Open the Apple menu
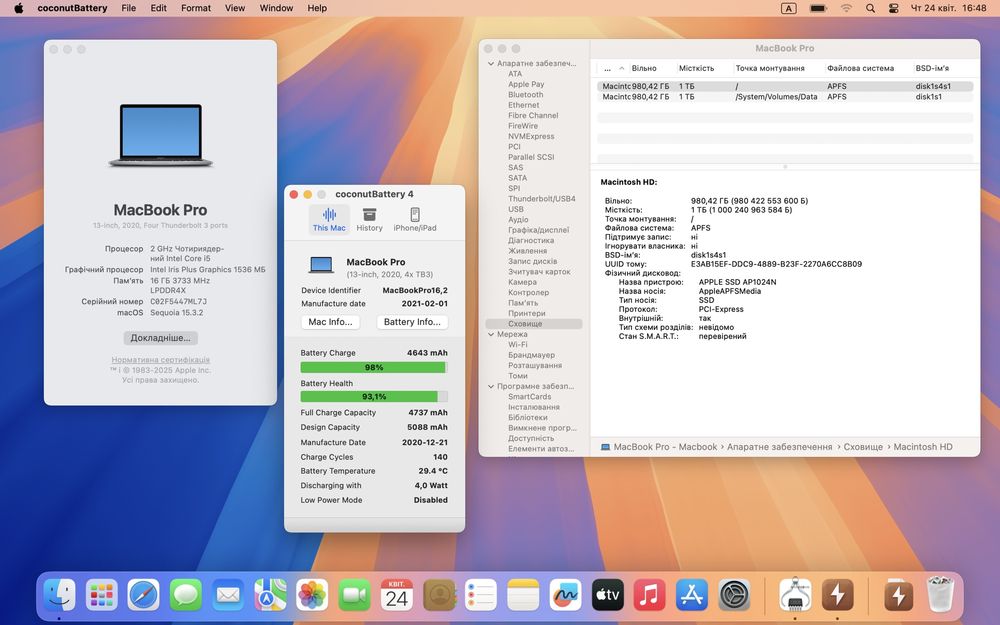 click(x=18, y=8)
